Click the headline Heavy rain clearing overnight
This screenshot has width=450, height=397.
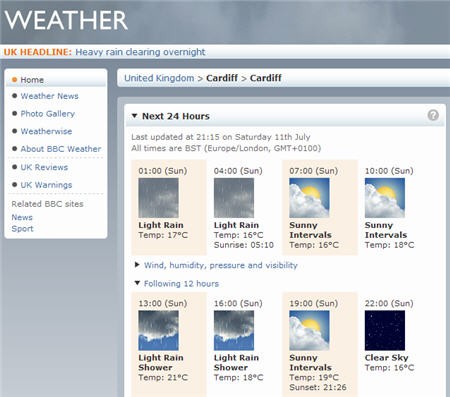(x=140, y=52)
